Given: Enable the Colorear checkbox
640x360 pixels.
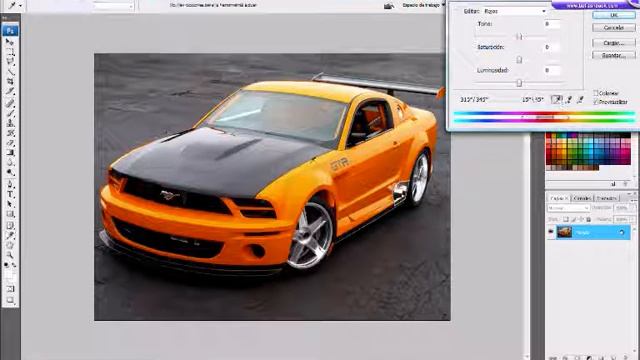Looking at the screenshot, I should click(x=596, y=93).
